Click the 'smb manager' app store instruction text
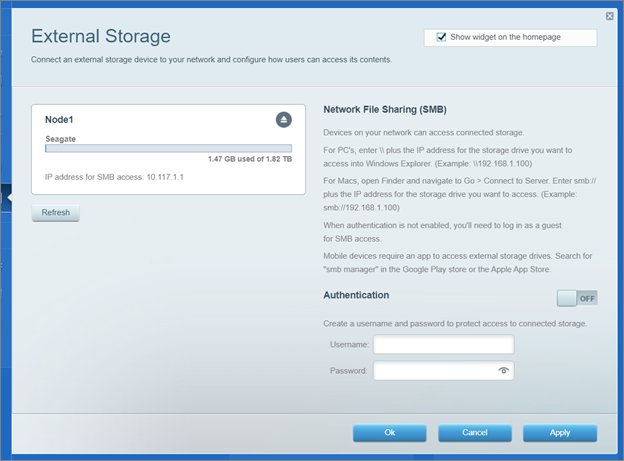 (458, 263)
